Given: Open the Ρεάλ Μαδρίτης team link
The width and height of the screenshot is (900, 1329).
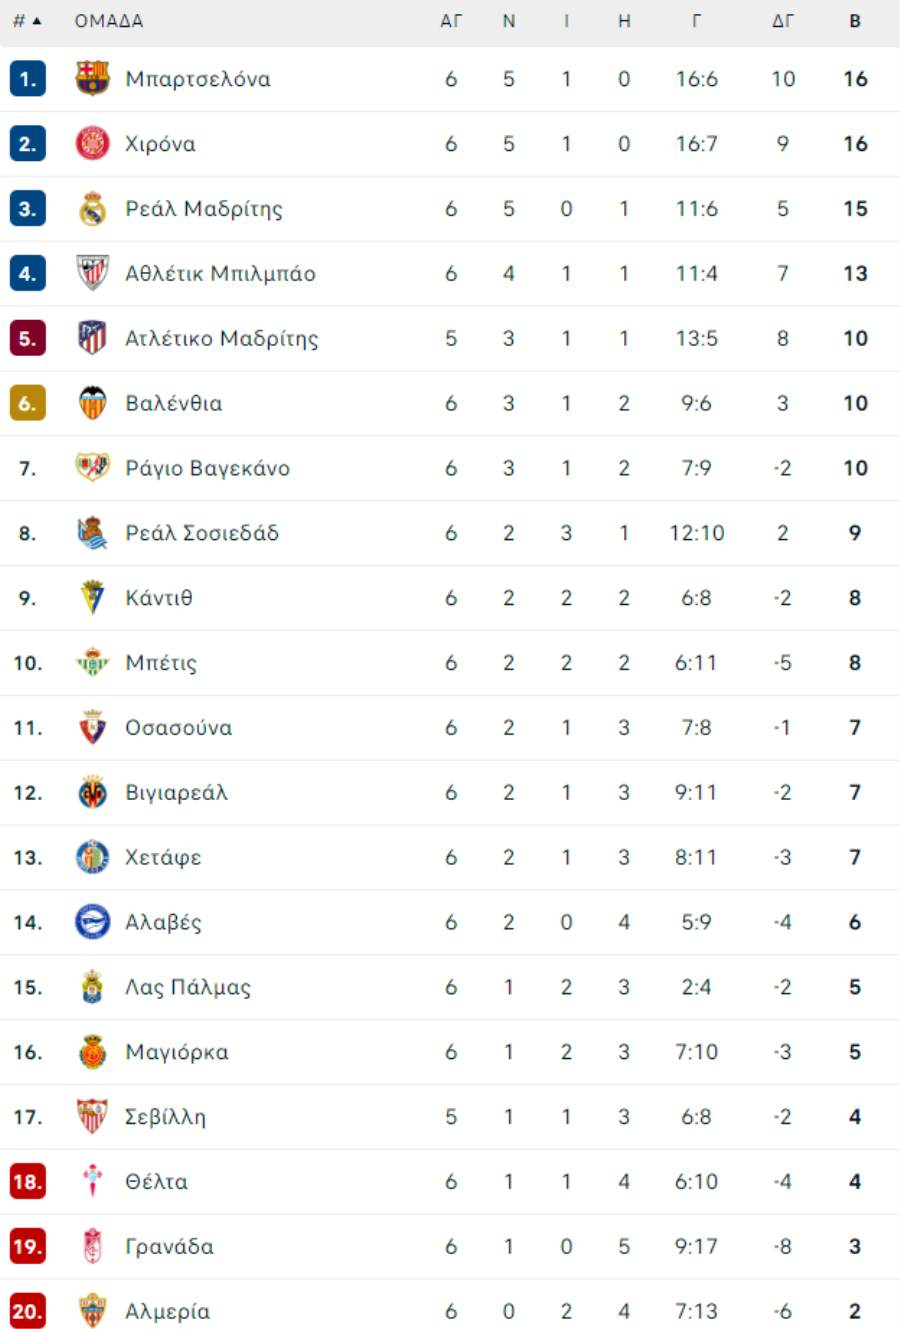Looking at the screenshot, I should coord(204,209).
